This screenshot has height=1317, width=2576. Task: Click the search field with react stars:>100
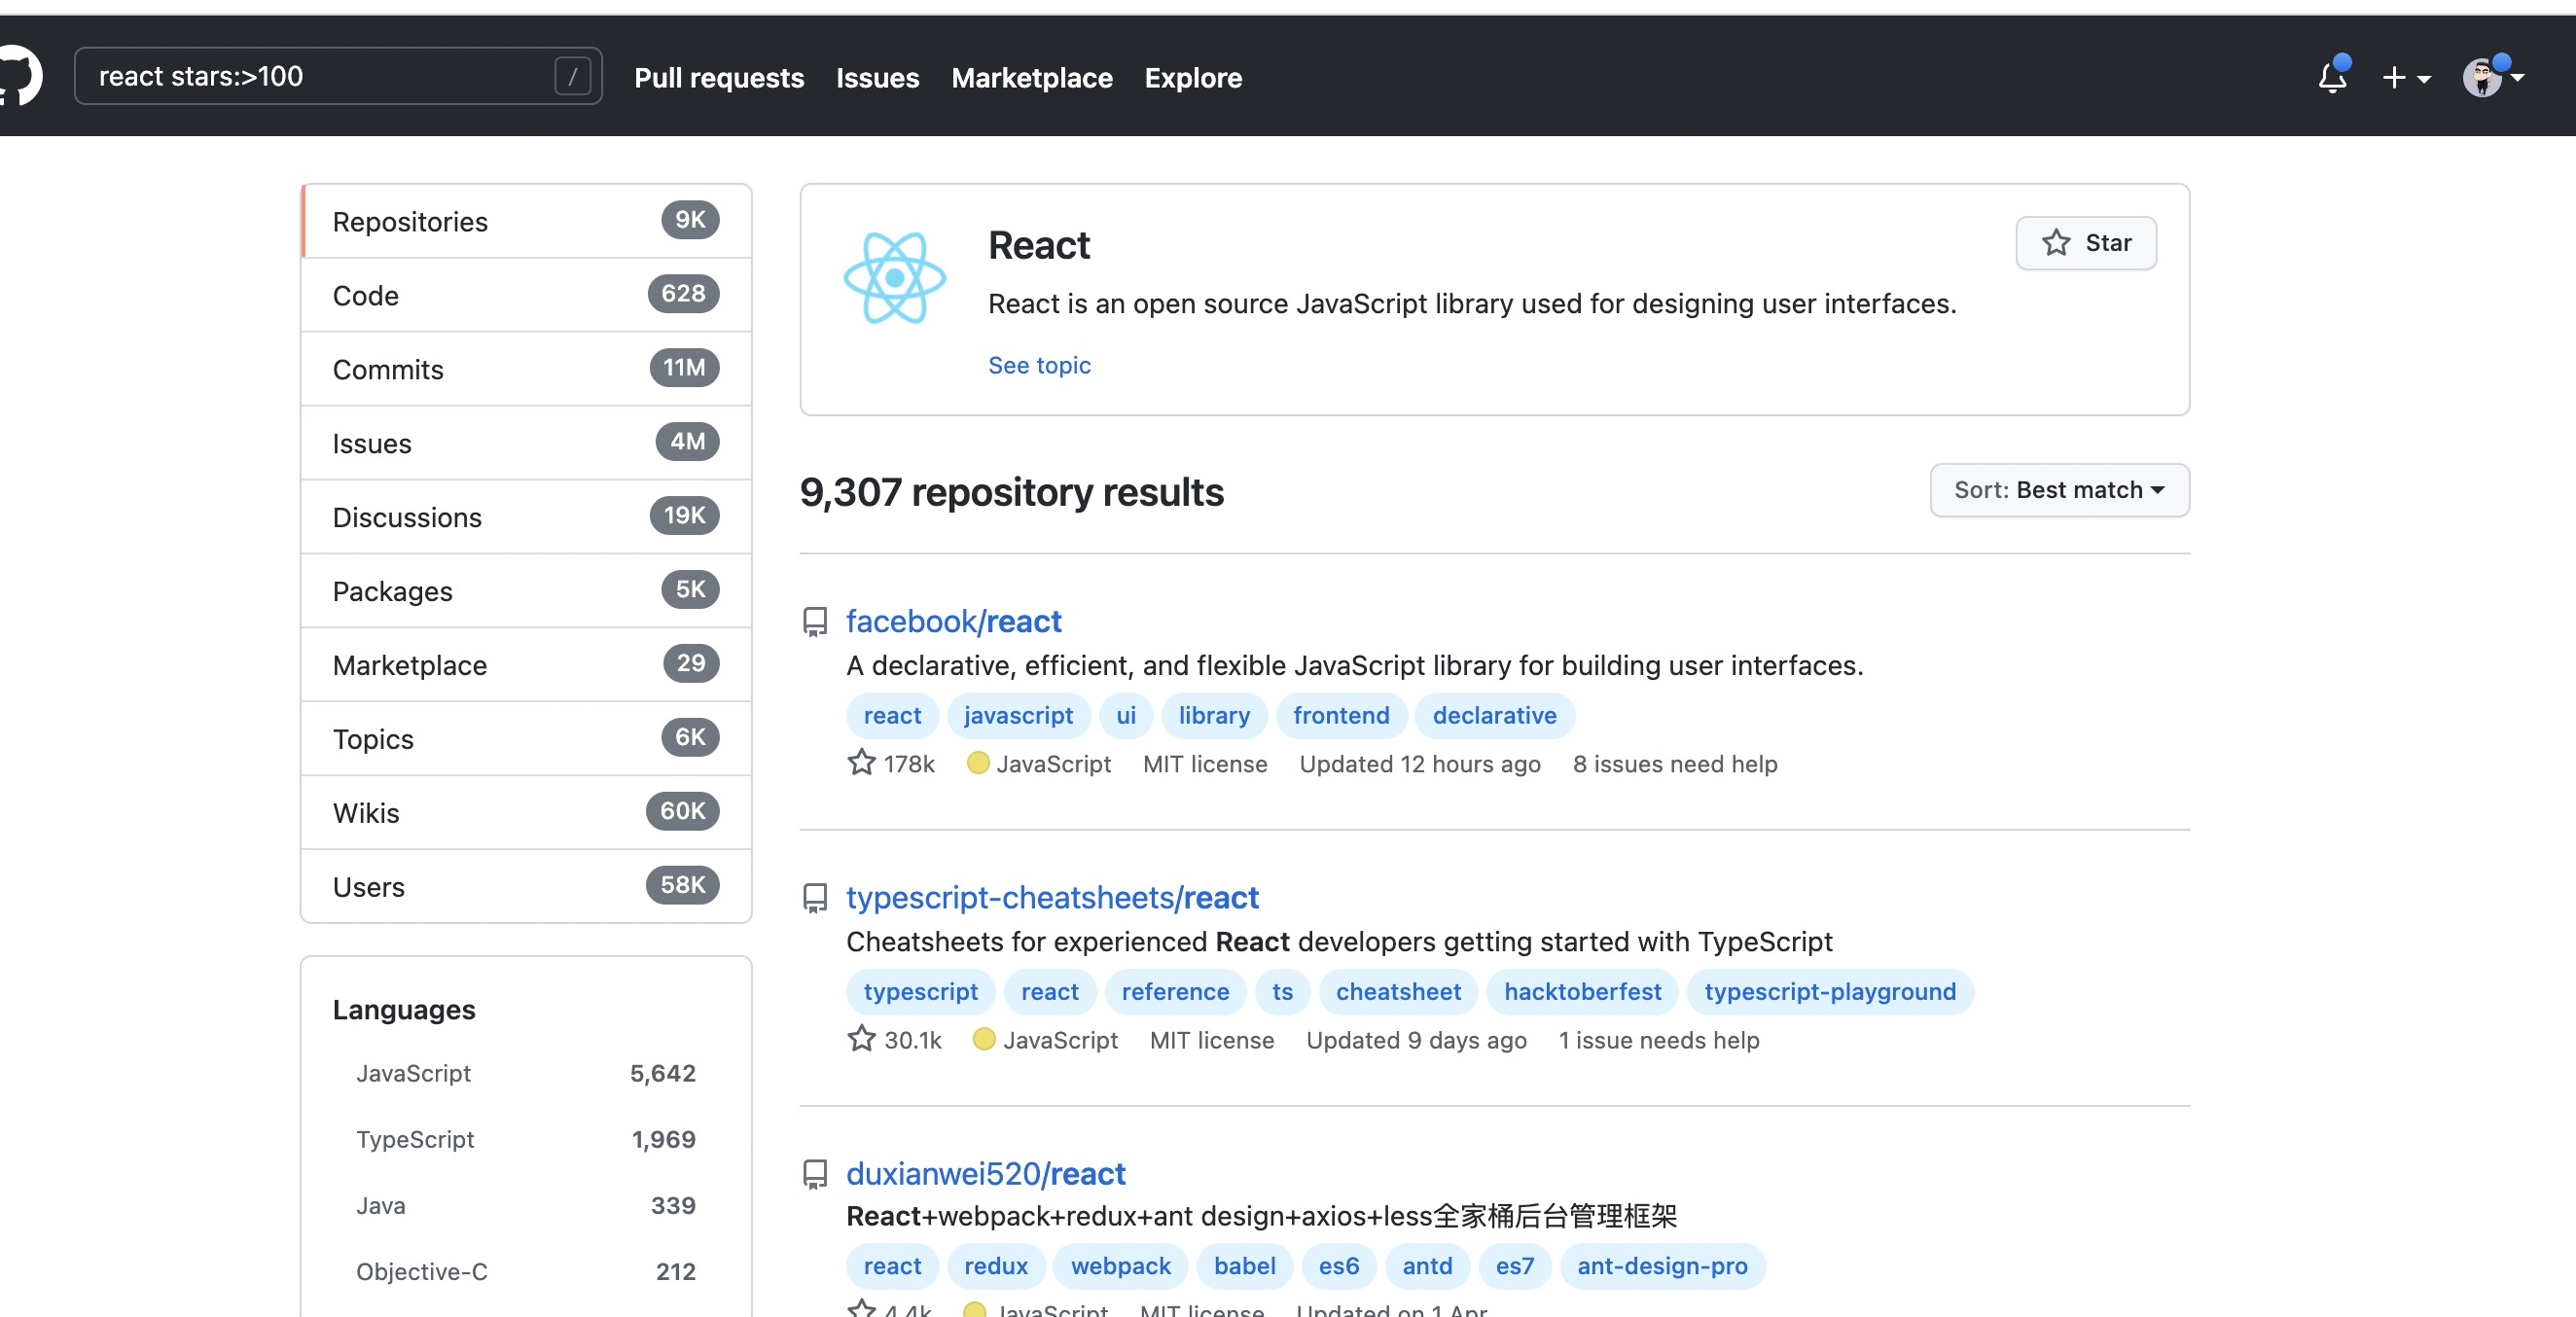(x=338, y=76)
